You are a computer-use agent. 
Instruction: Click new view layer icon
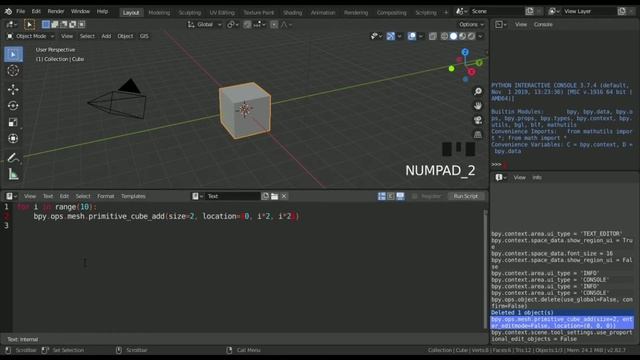tap(622, 11)
